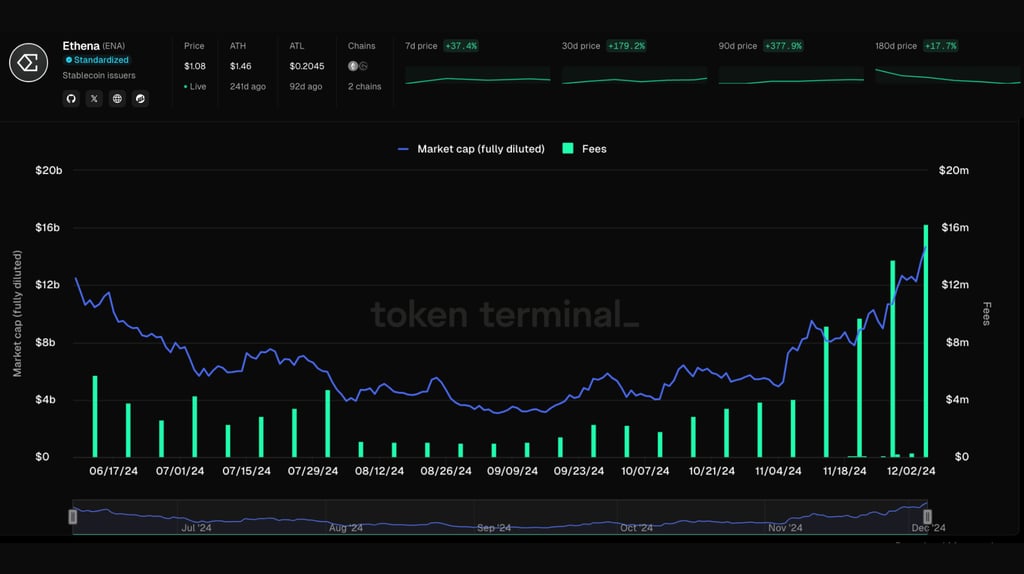Viewport: 1024px width, 574px height.
Task: Click Nov '24 in the range navigator
Action: 785,528
